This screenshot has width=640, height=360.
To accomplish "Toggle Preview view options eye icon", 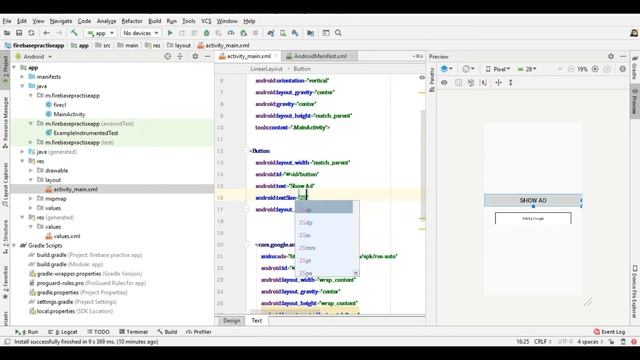I will [444, 82].
